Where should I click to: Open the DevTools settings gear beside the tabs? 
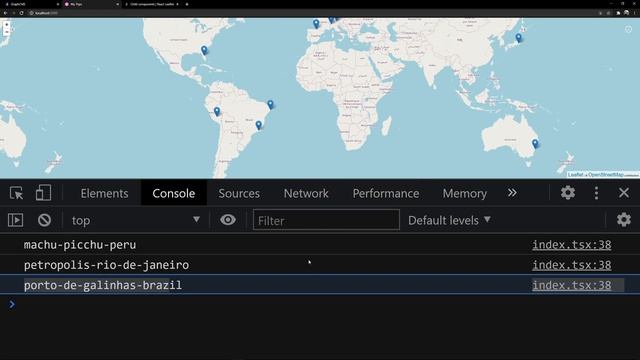pyautogui.click(x=567, y=193)
